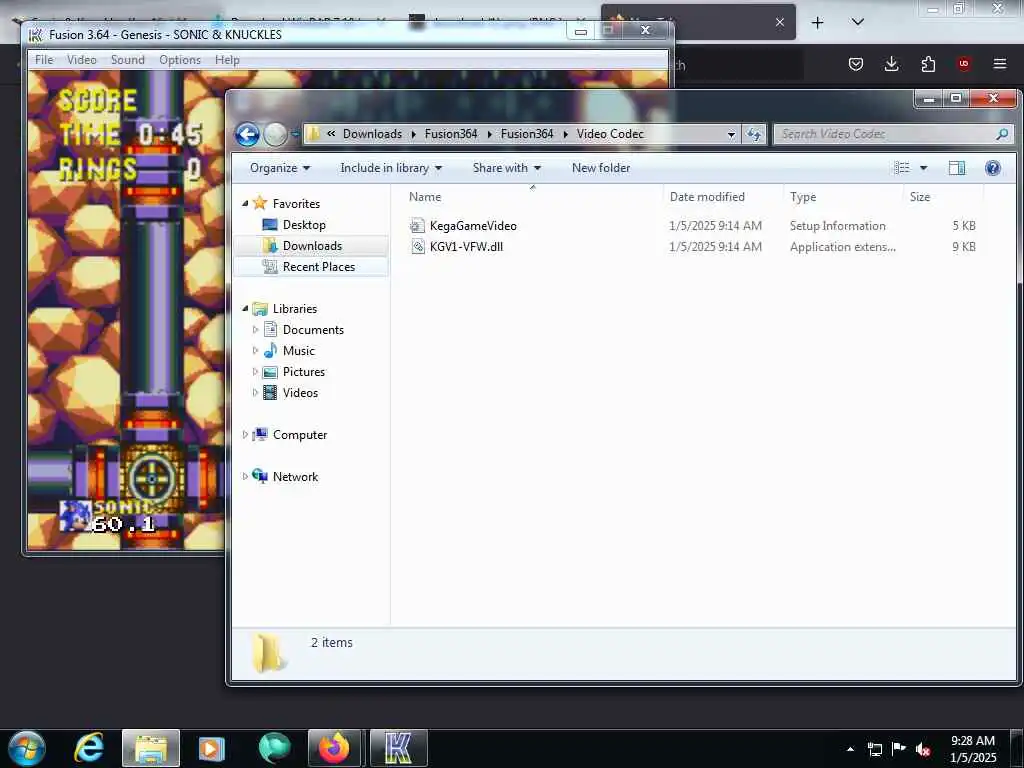
Task: Jump to first Fusion364 breadcrumb segment
Action: pyautogui.click(x=451, y=134)
